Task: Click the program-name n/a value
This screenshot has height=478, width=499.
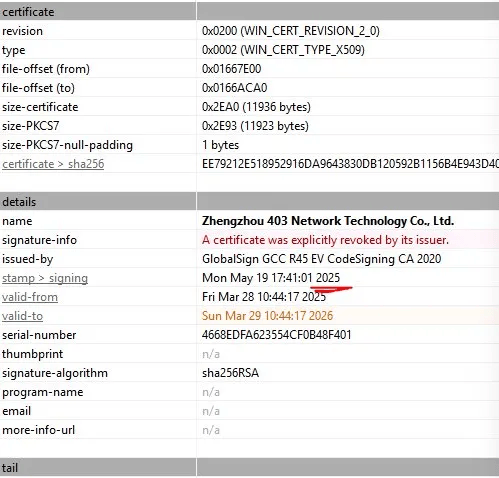Action: click(211, 392)
